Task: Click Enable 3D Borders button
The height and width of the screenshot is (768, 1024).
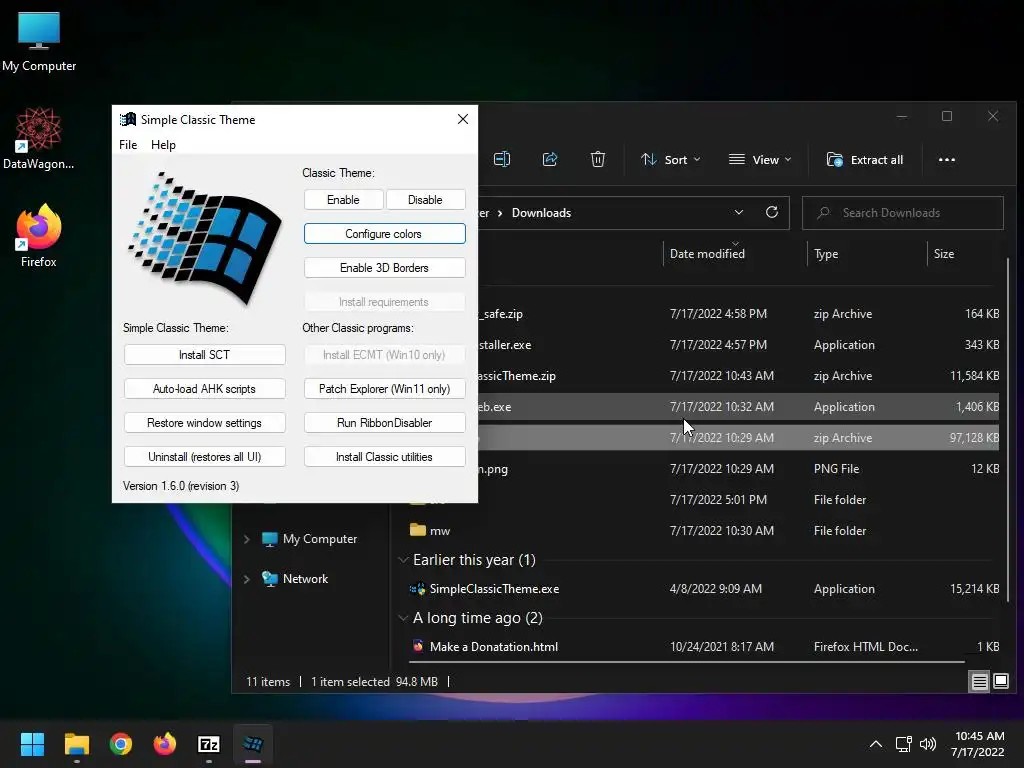Action: point(385,267)
